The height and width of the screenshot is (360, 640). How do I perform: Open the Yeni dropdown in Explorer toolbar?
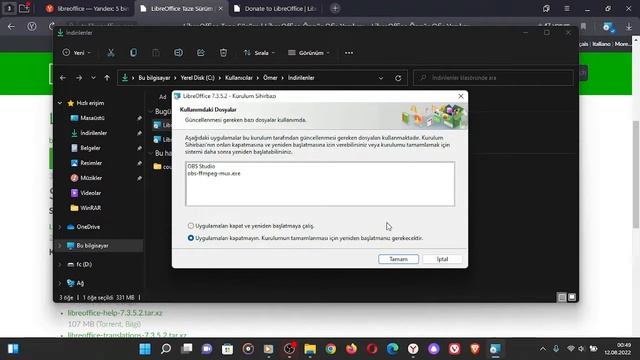click(x=77, y=53)
